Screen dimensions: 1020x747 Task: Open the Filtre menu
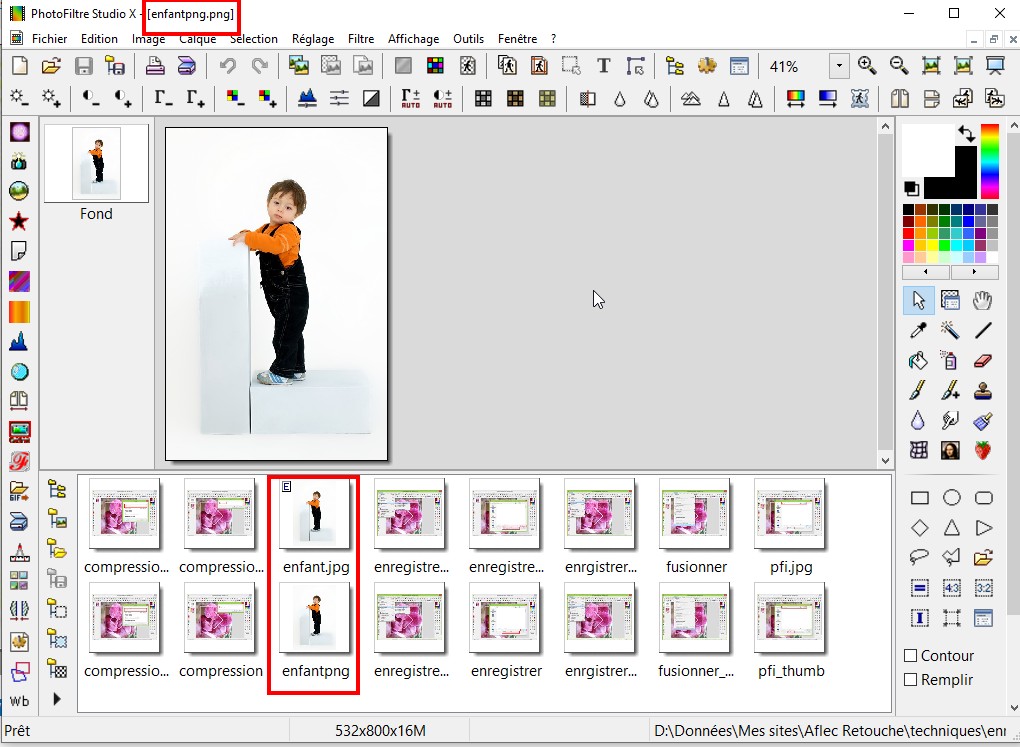pos(361,39)
